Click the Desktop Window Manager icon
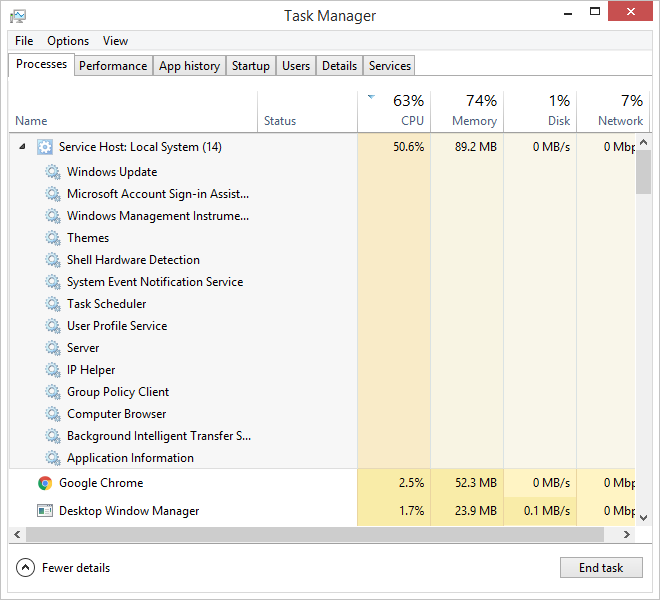This screenshot has width=660, height=600. click(45, 511)
